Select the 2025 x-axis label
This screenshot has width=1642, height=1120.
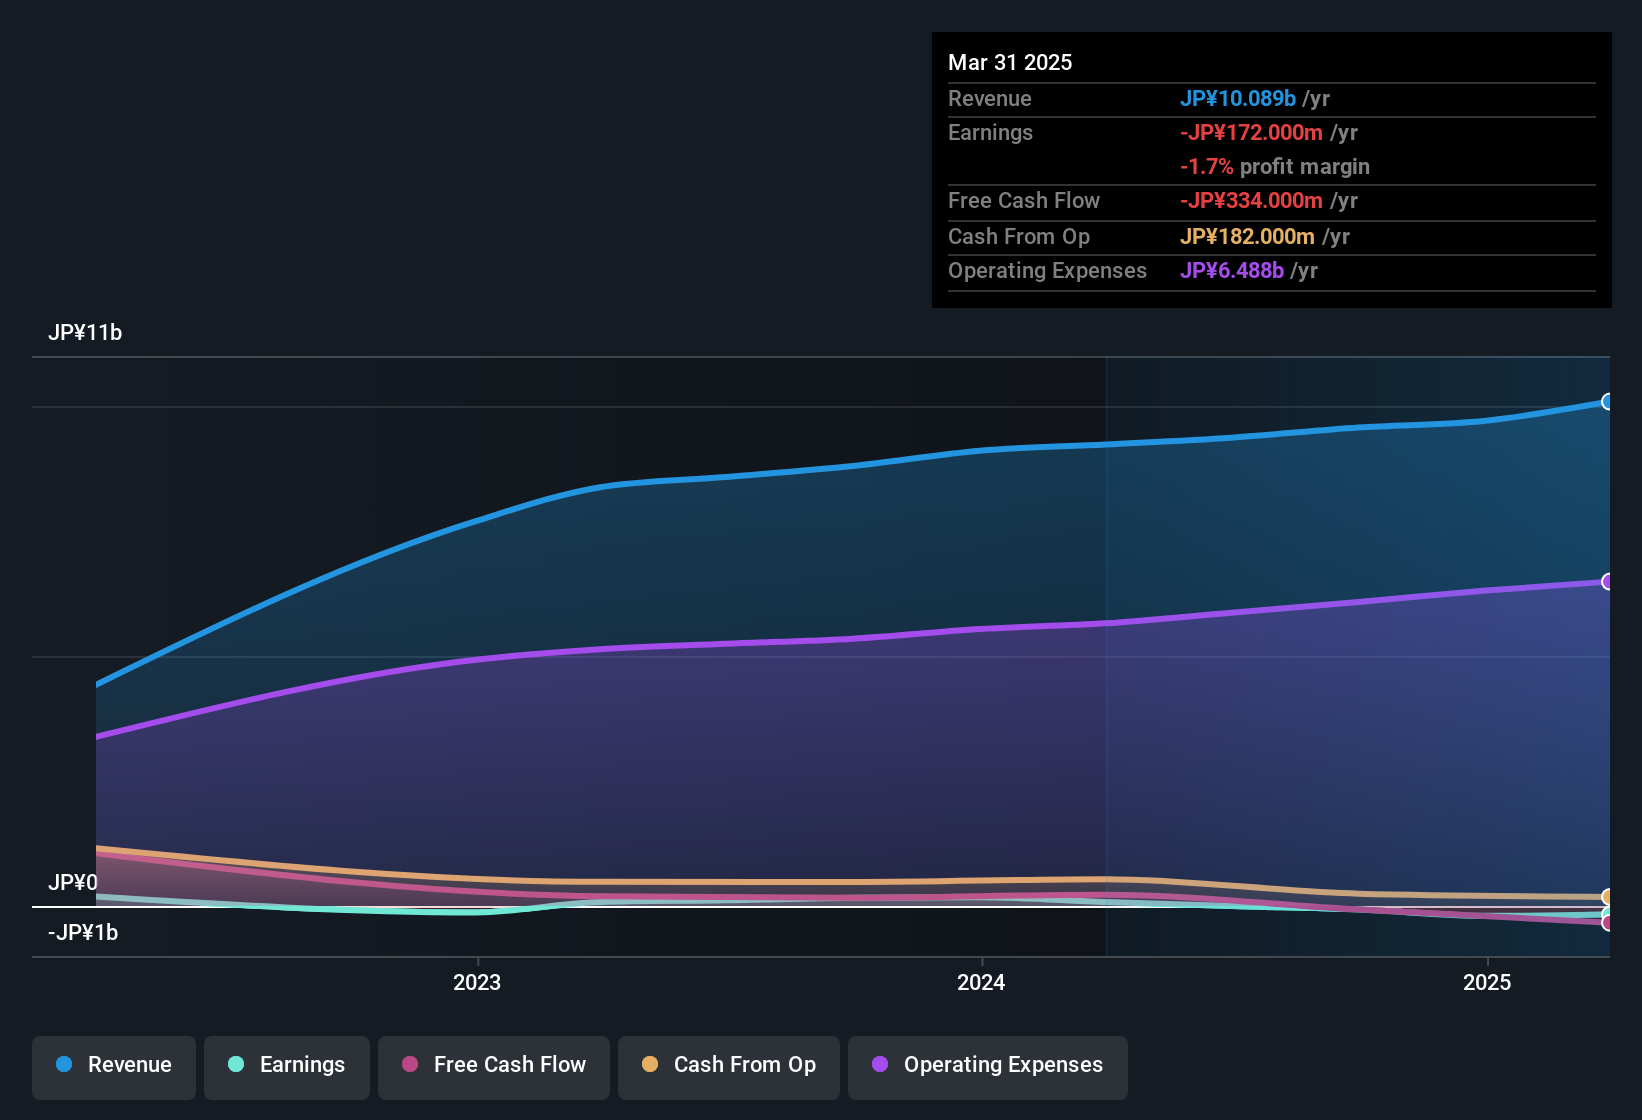pyautogui.click(x=1487, y=982)
